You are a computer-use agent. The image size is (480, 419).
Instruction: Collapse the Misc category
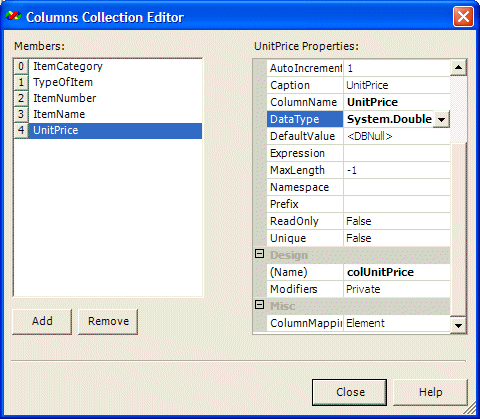point(259,305)
